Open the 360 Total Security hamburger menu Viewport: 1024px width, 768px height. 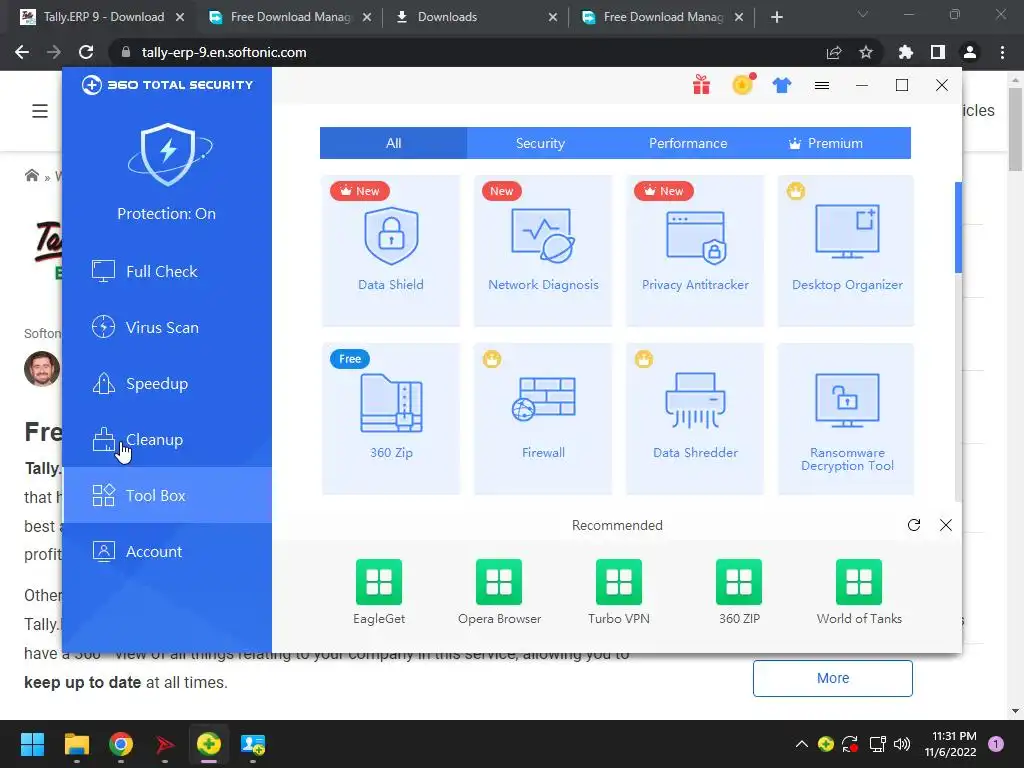(822, 86)
